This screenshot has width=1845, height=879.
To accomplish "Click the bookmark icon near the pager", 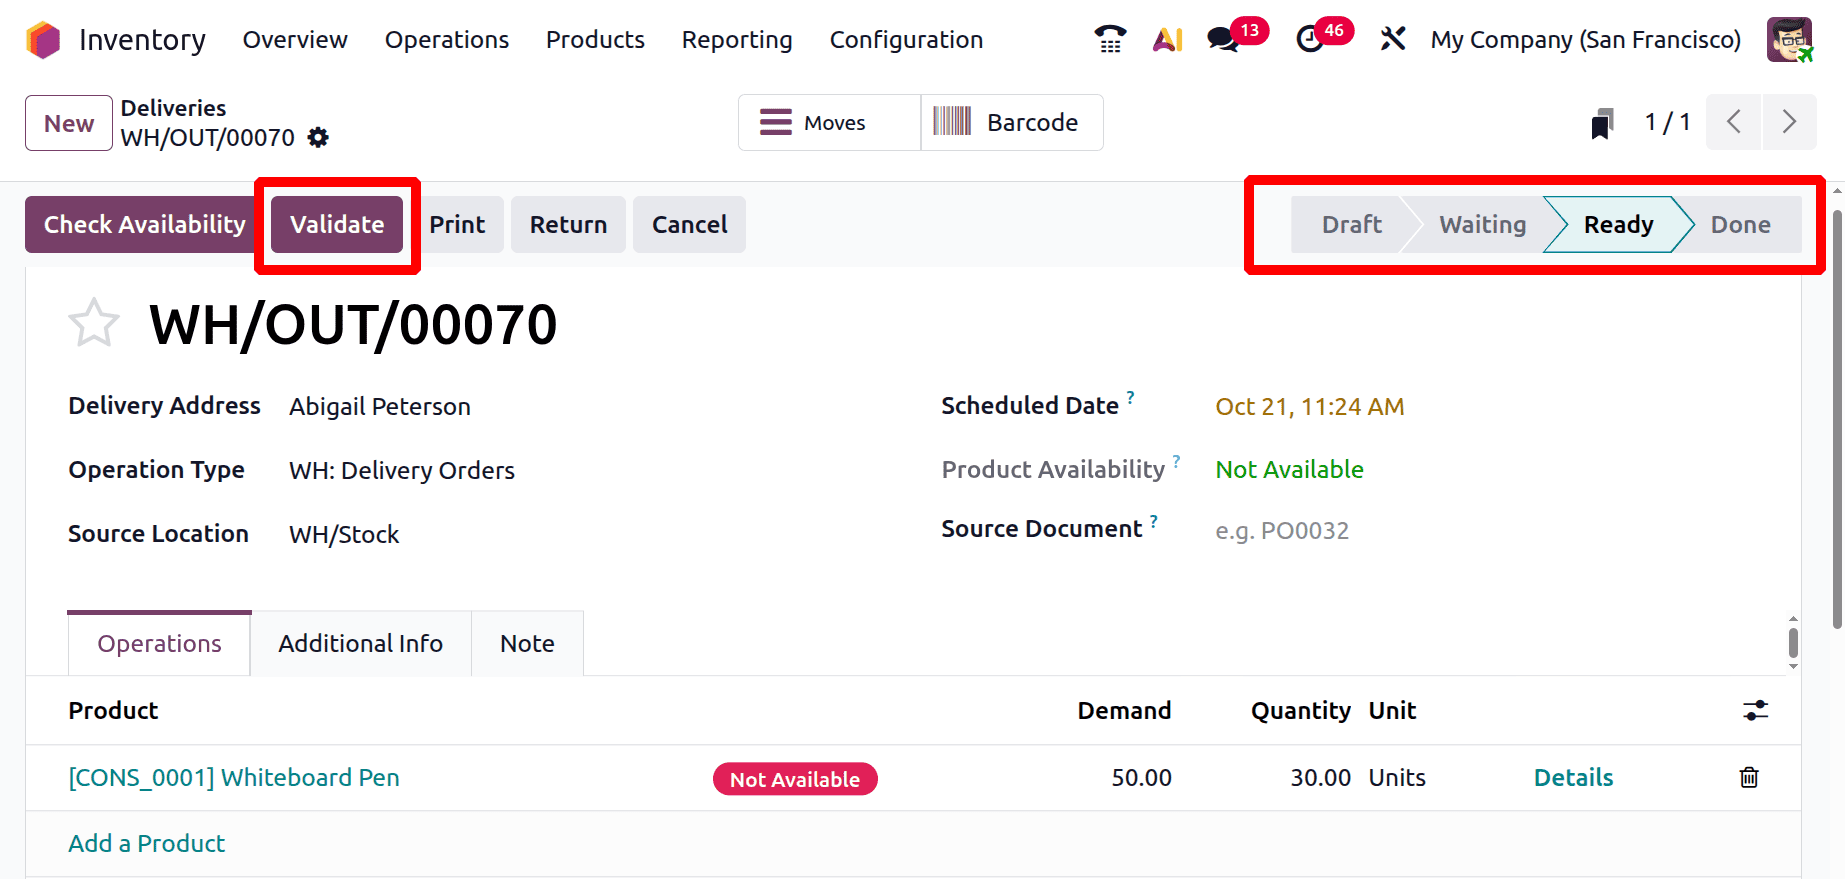I will pyautogui.click(x=1602, y=124).
